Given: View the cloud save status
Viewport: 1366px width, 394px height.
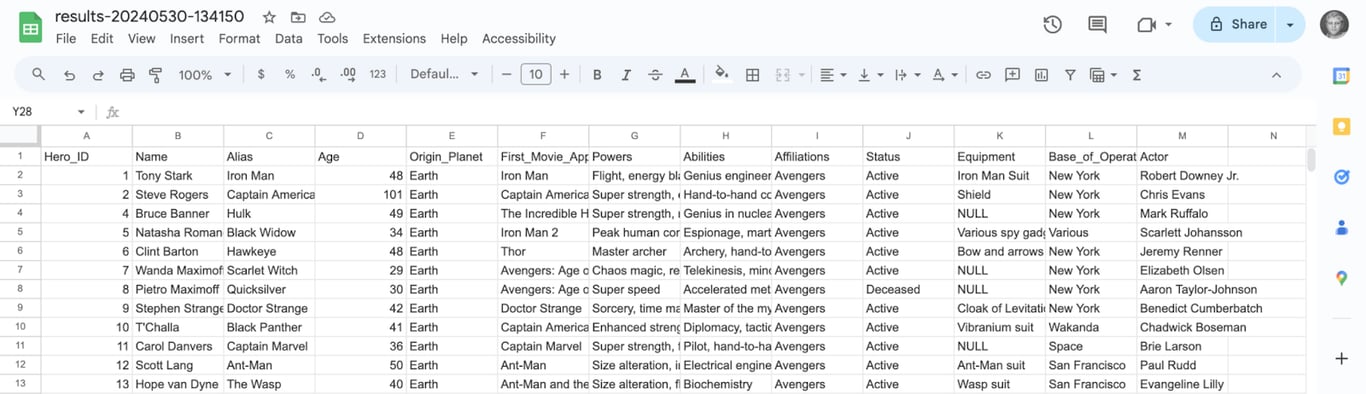Looking at the screenshot, I should coord(327,17).
